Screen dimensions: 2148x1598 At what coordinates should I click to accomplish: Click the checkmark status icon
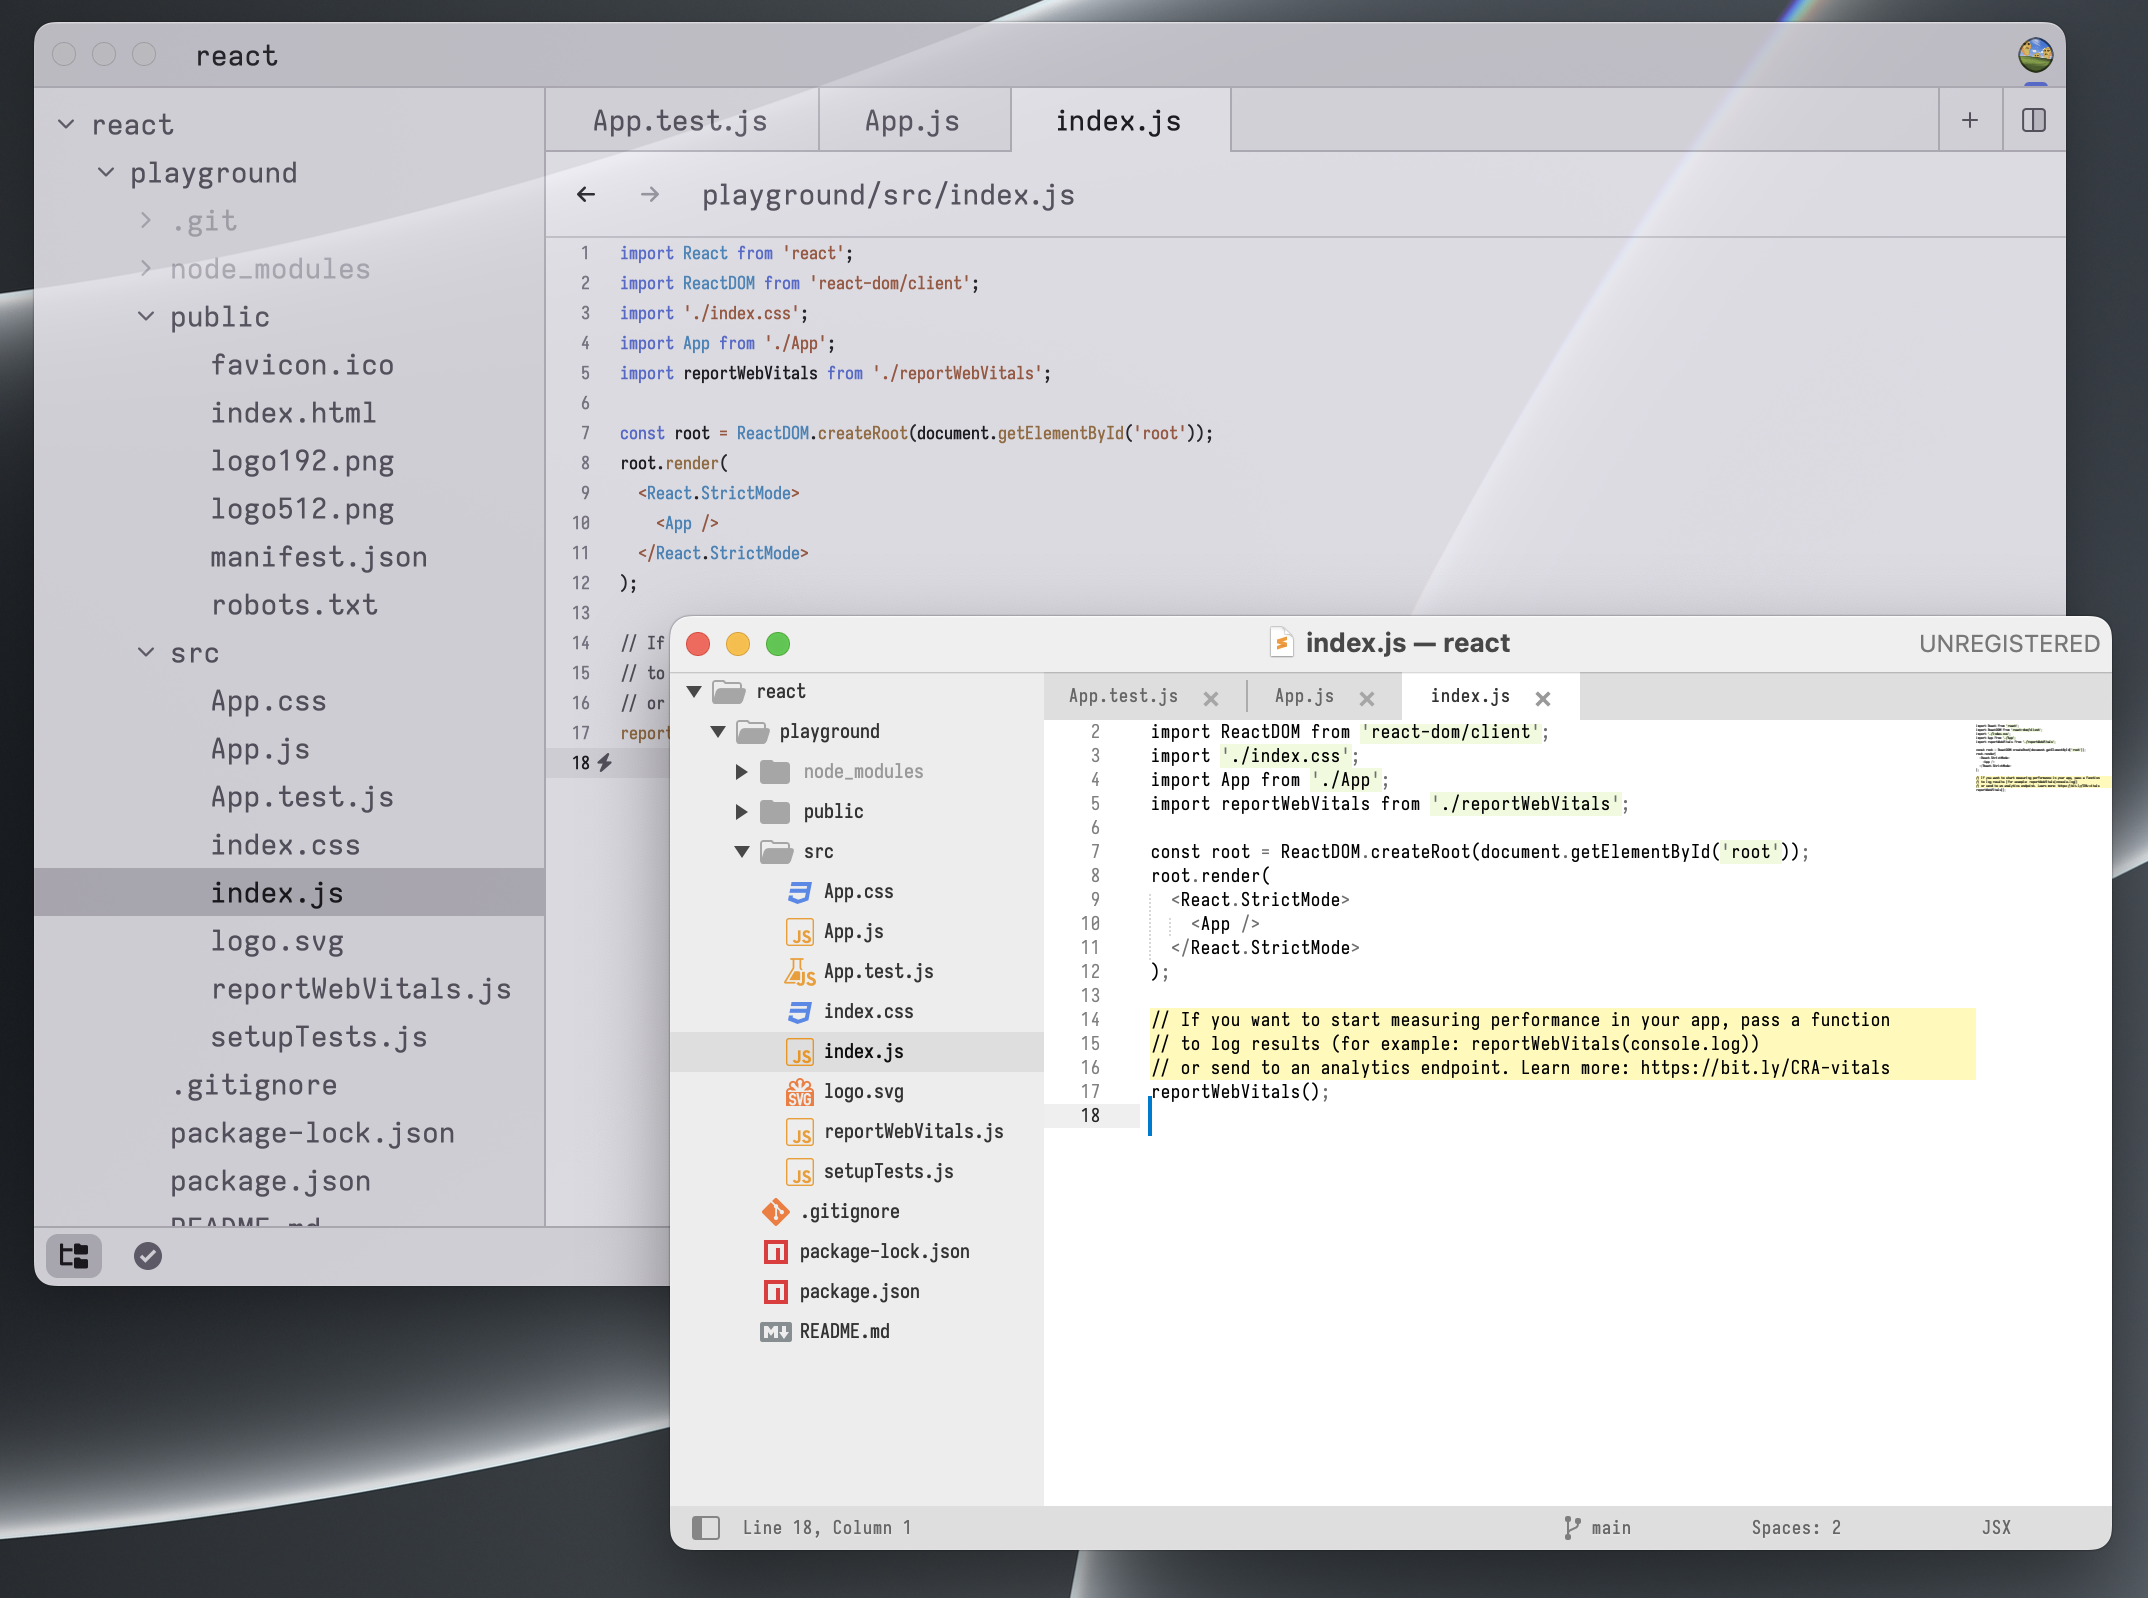(148, 1256)
